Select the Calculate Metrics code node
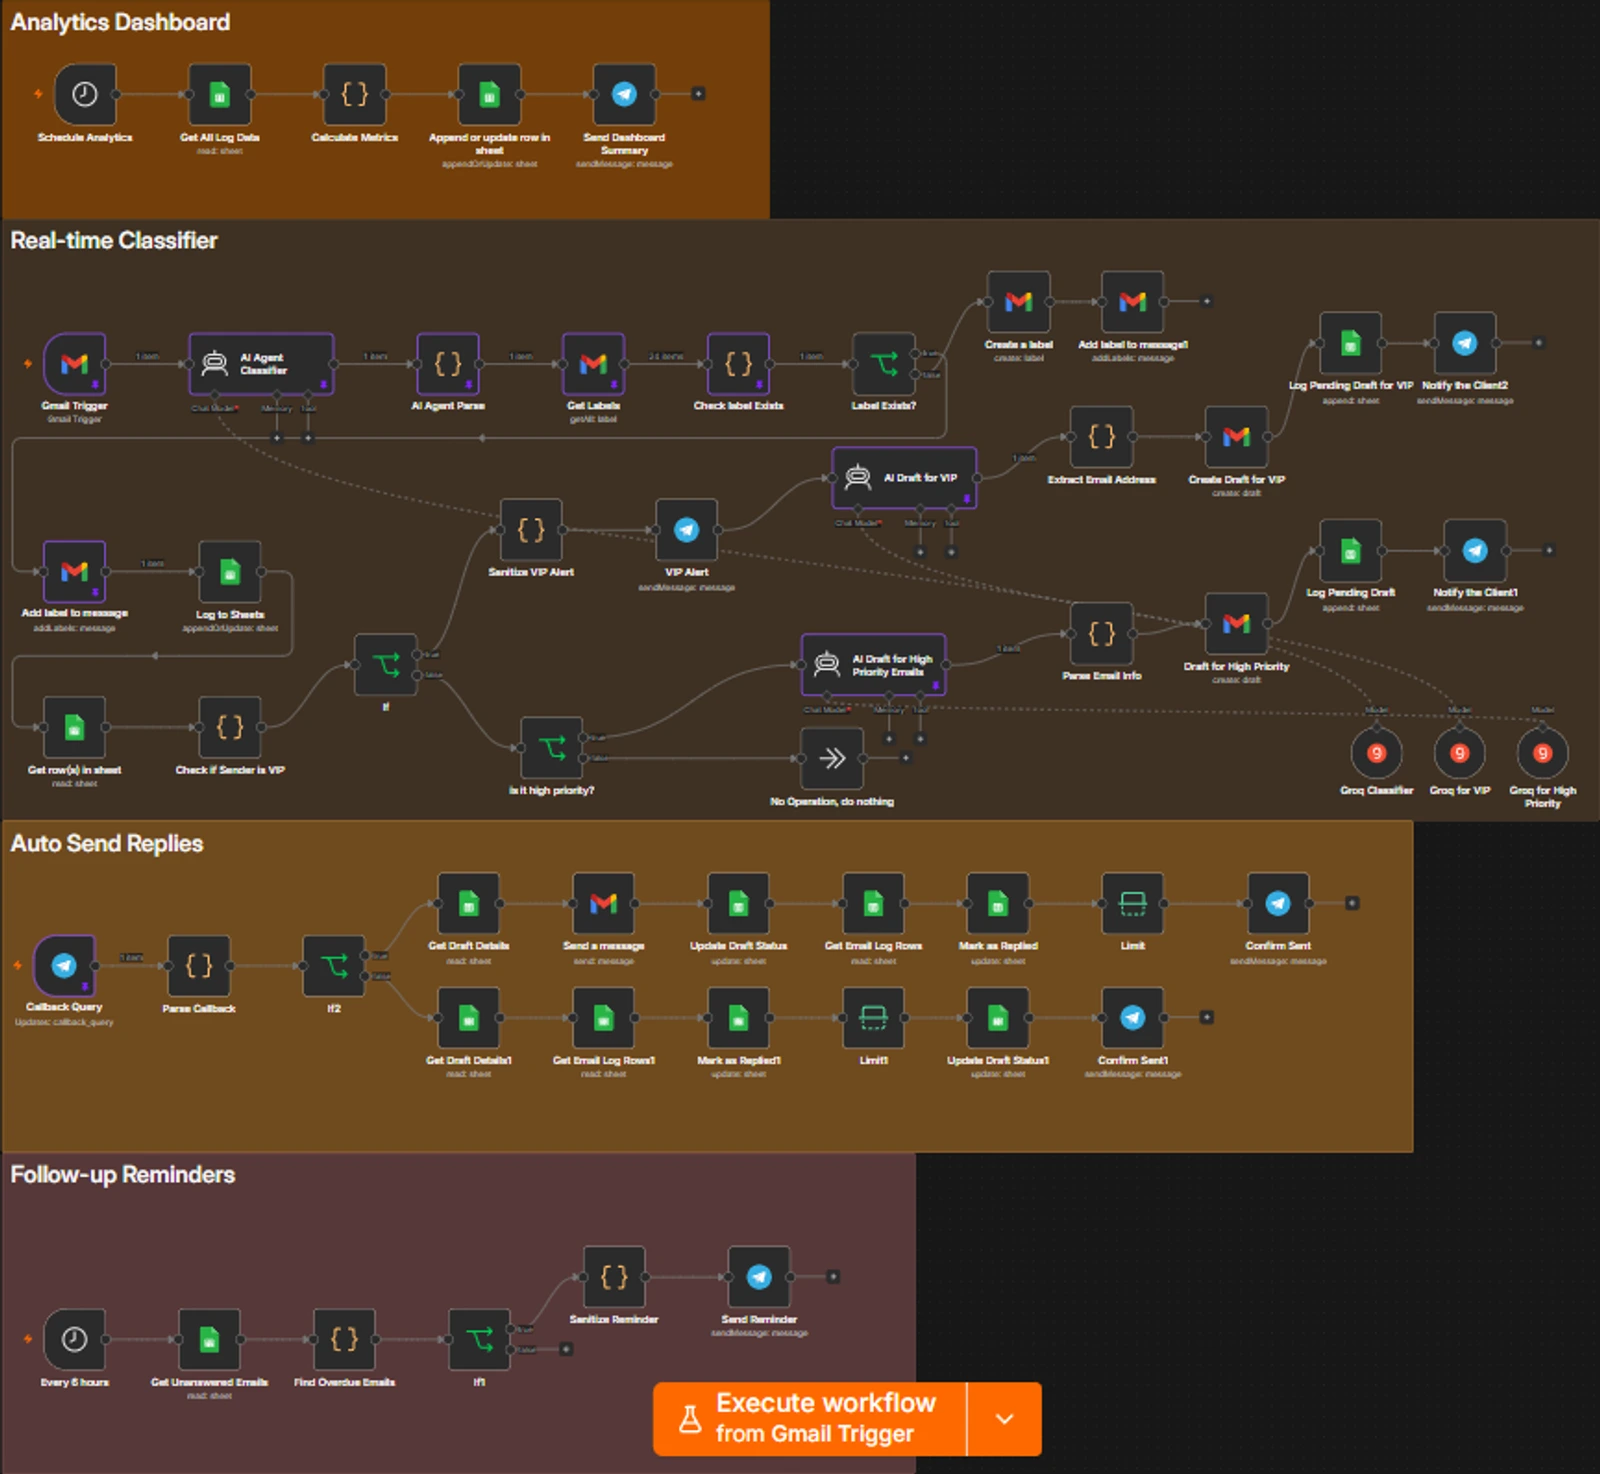1600x1474 pixels. coord(354,94)
